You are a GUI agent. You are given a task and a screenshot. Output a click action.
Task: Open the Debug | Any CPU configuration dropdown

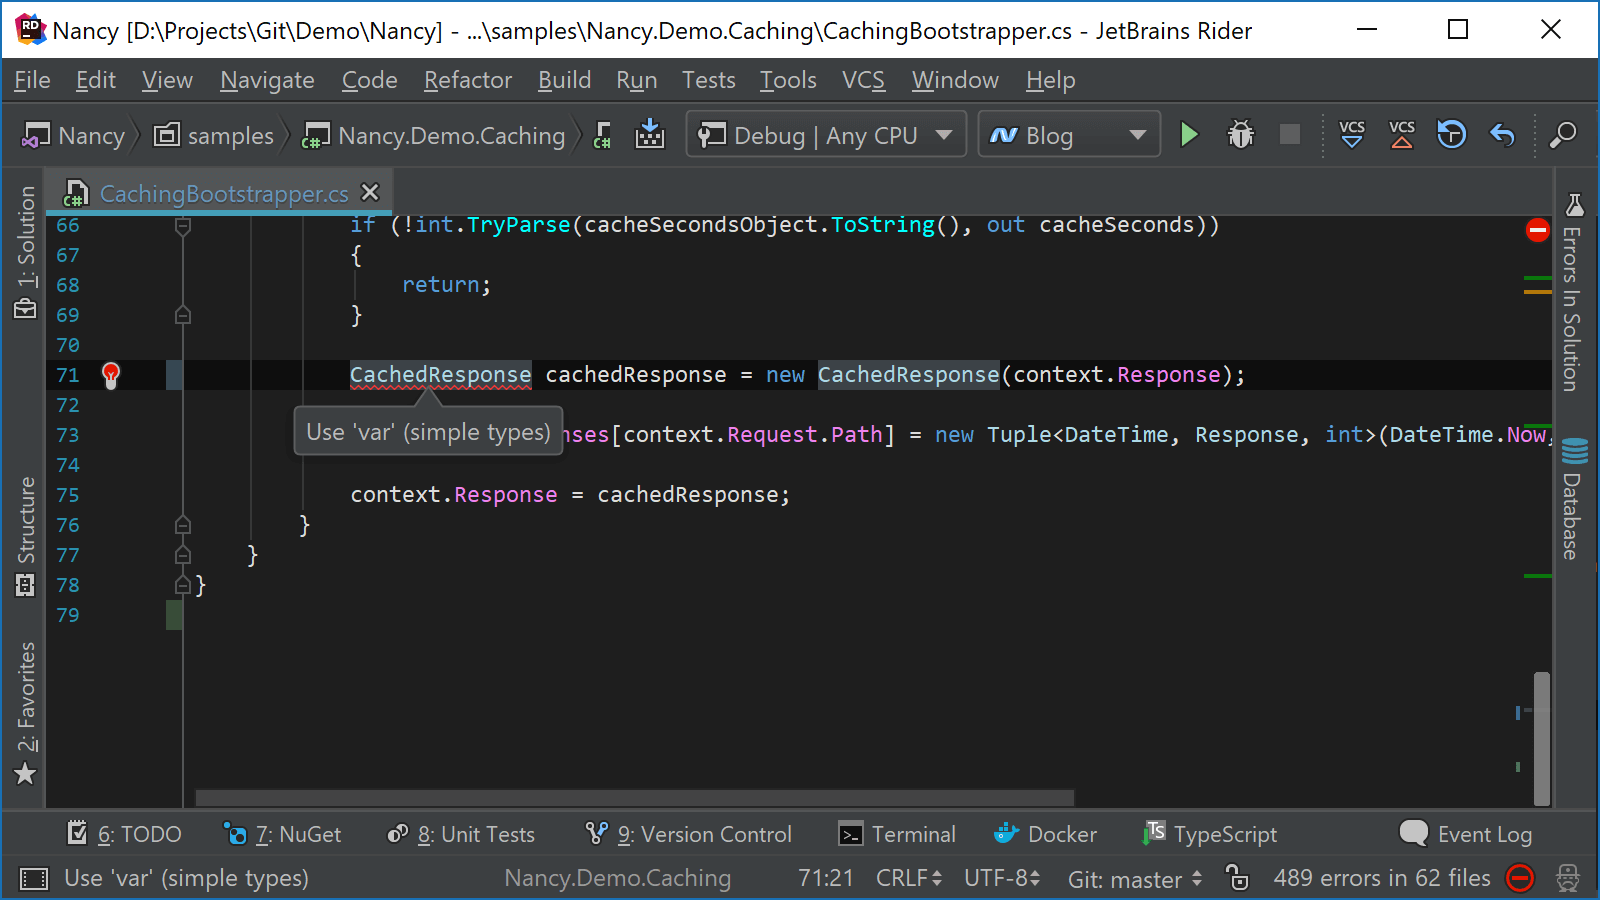coord(826,134)
